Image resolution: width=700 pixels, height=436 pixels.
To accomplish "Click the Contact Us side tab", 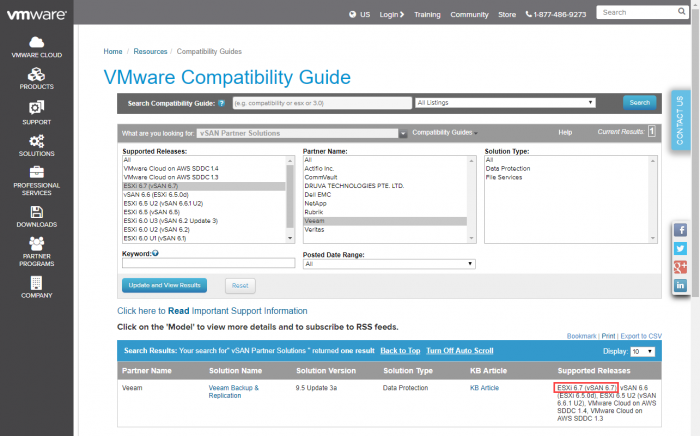I will pyautogui.click(x=680, y=120).
